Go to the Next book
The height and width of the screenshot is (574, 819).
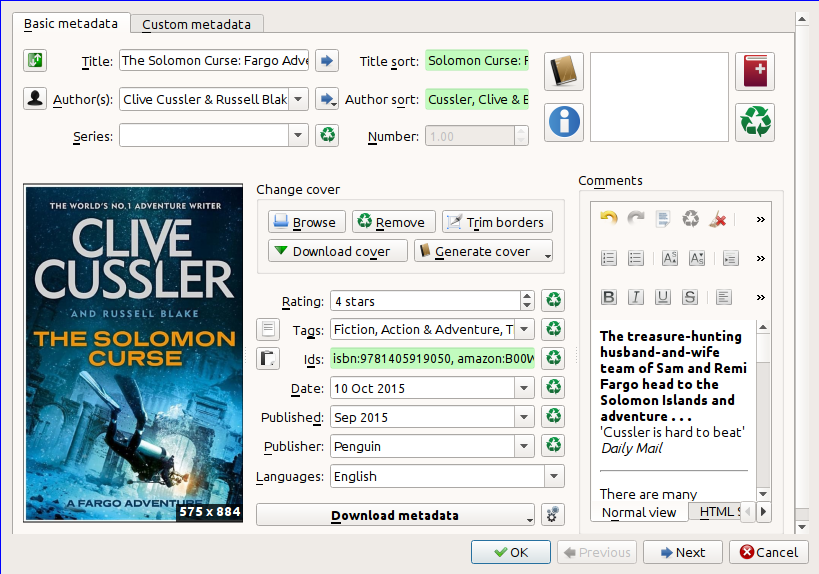click(x=683, y=552)
